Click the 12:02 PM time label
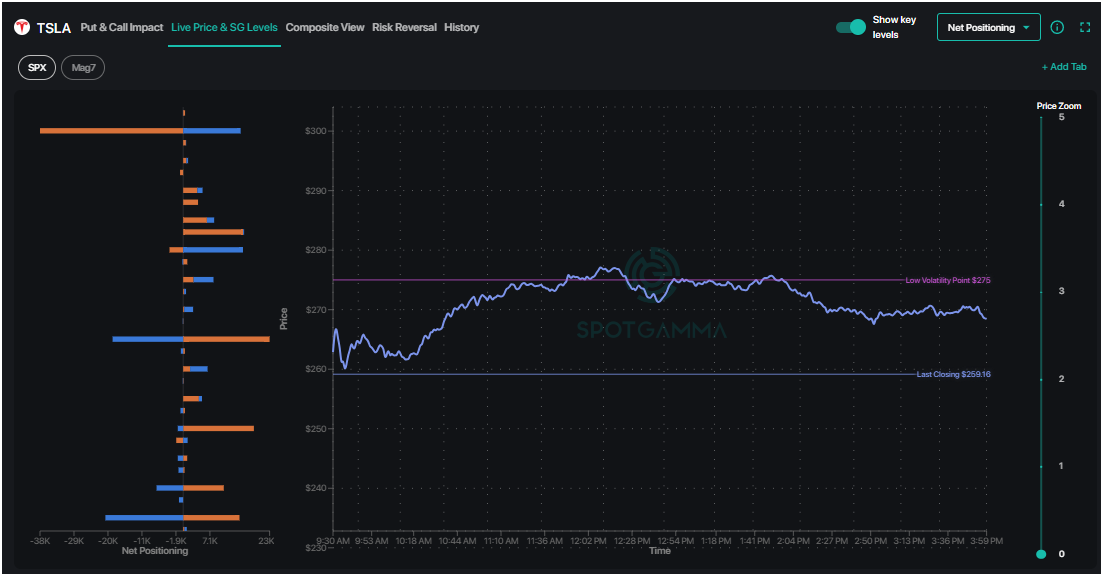Viewport: 1103px width, 576px height. coord(588,541)
